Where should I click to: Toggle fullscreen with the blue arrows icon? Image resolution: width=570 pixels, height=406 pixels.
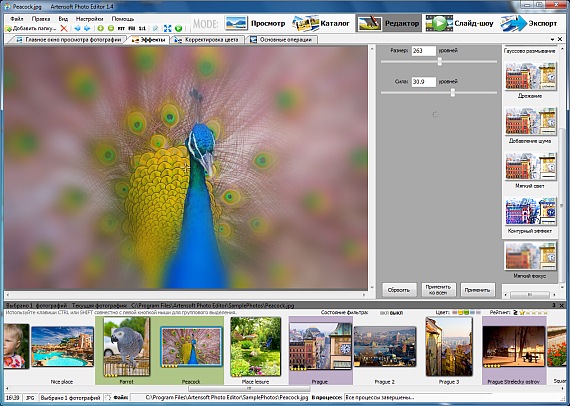(x=168, y=28)
